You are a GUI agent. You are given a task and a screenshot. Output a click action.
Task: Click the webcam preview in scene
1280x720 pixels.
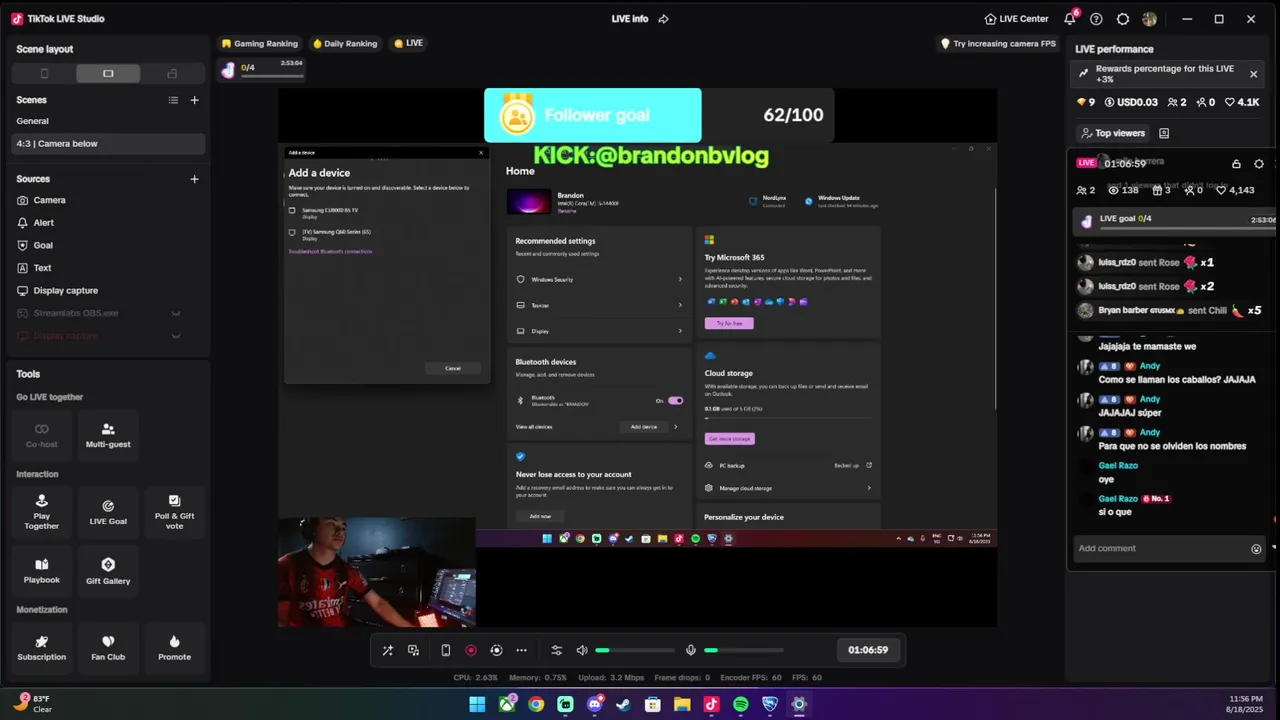pos(377,572)
